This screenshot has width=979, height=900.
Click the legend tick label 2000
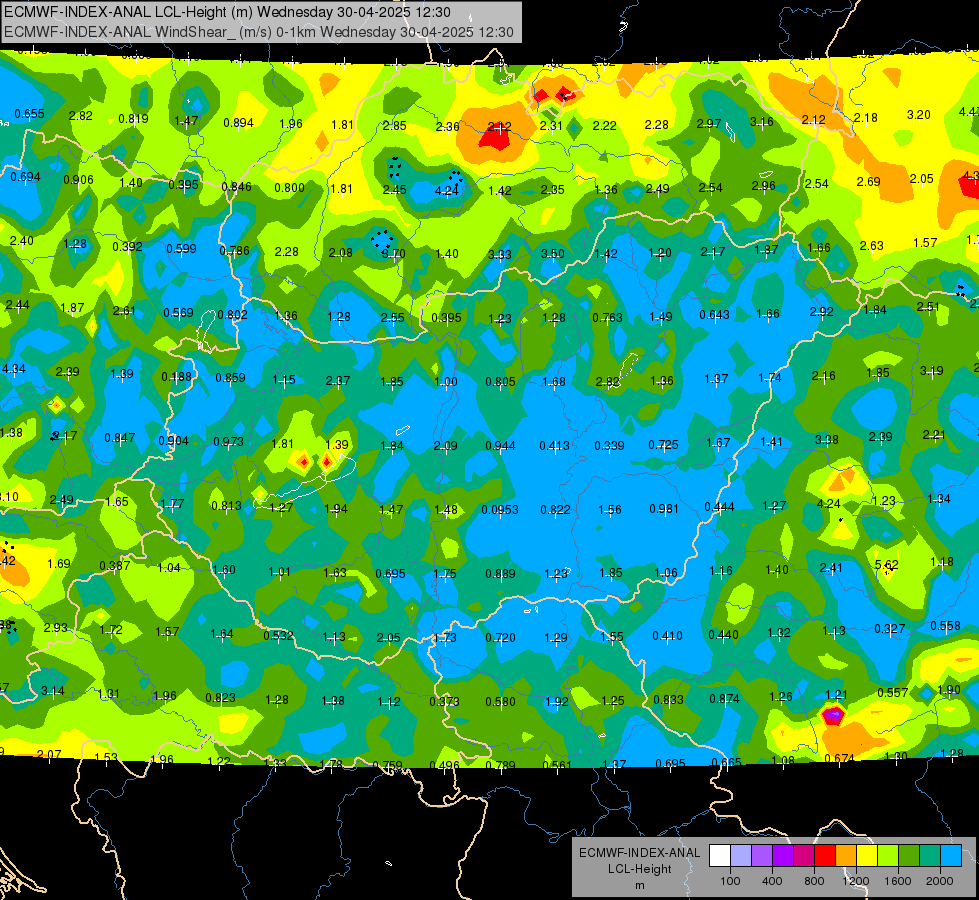coord(940,881)
